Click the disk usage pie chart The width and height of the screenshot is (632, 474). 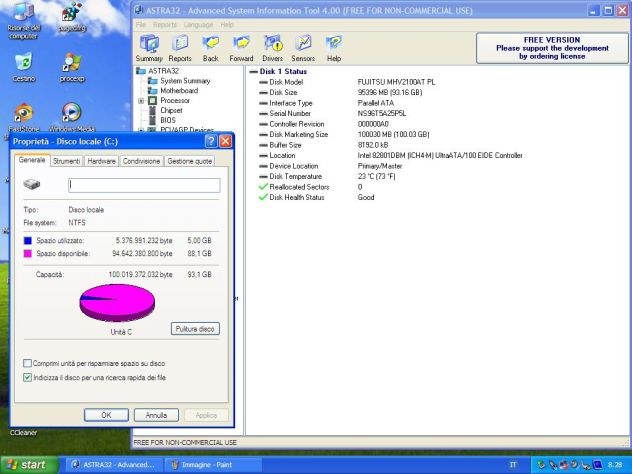point(117,303)
